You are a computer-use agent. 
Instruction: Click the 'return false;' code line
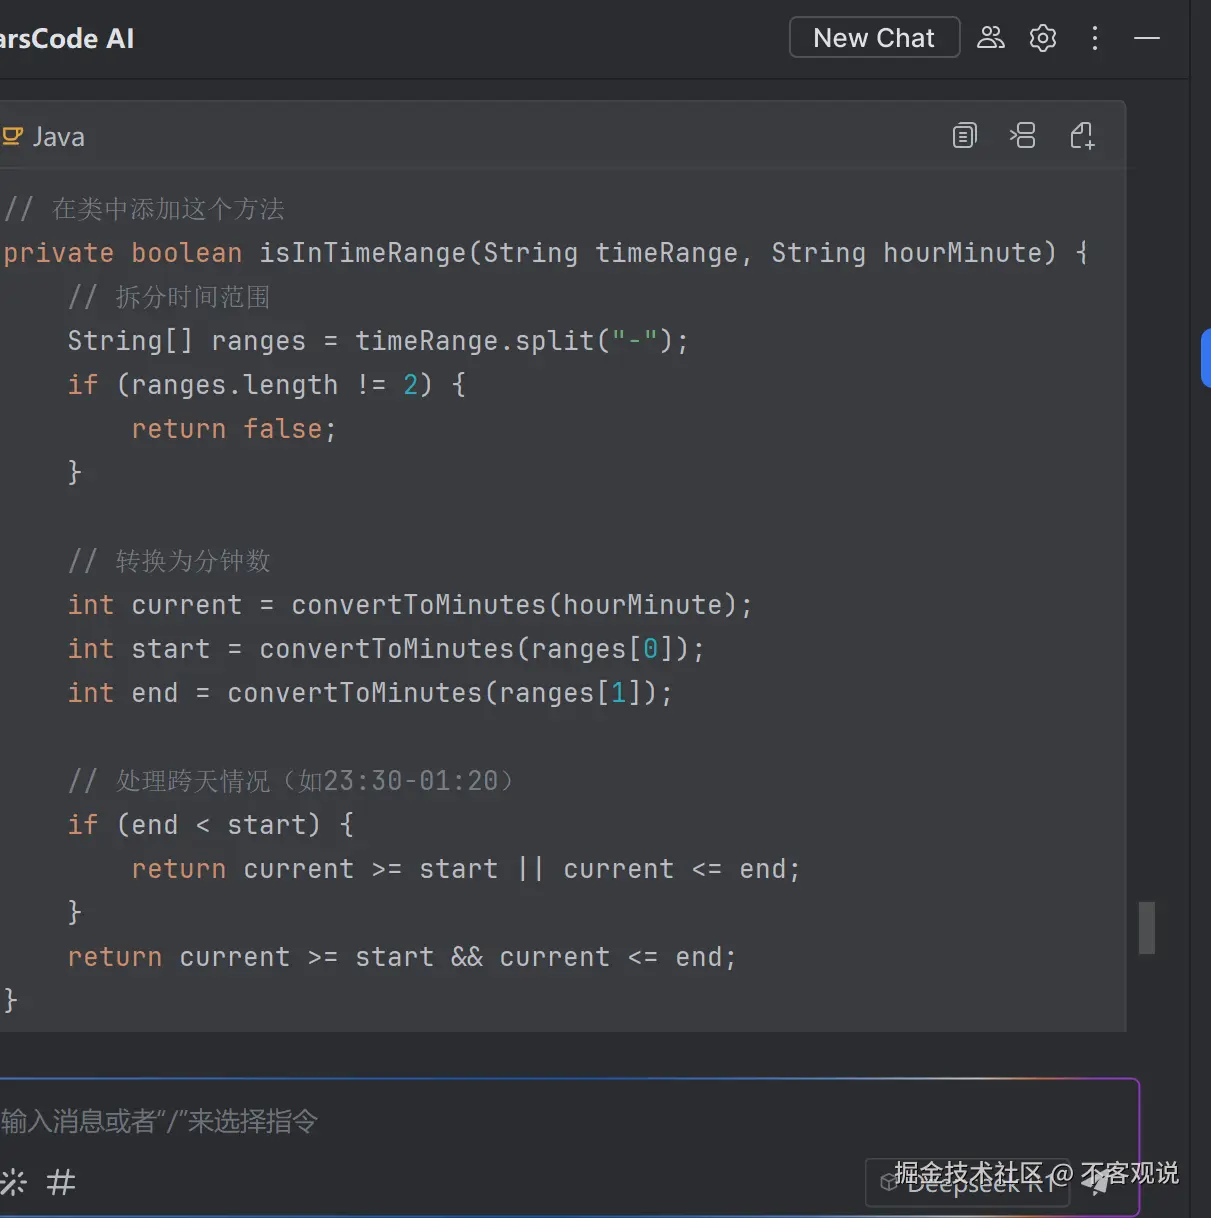(234, 429)
